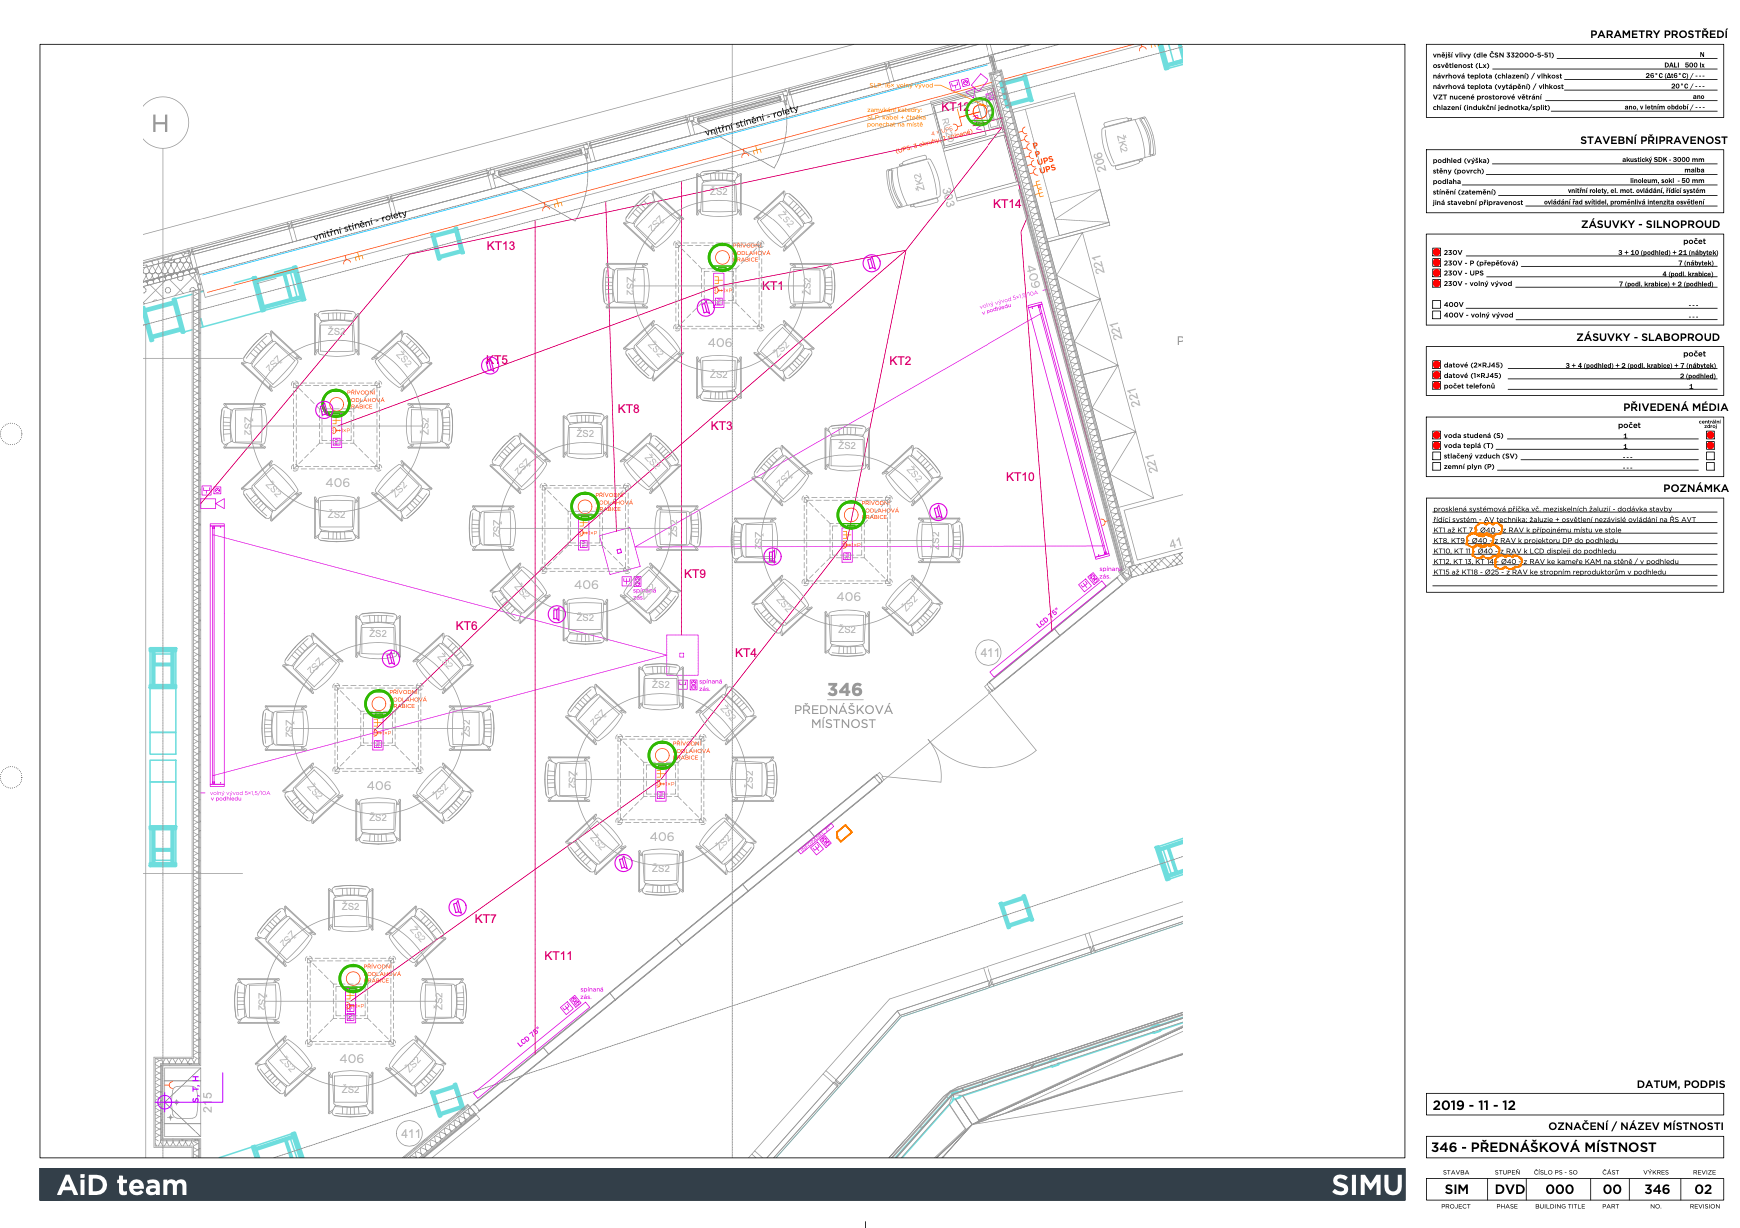The width and height of the screenshot is (1740, 1228).
Task: Select the green-circled floor box left of KT1
Action: [x=721, y=258]
